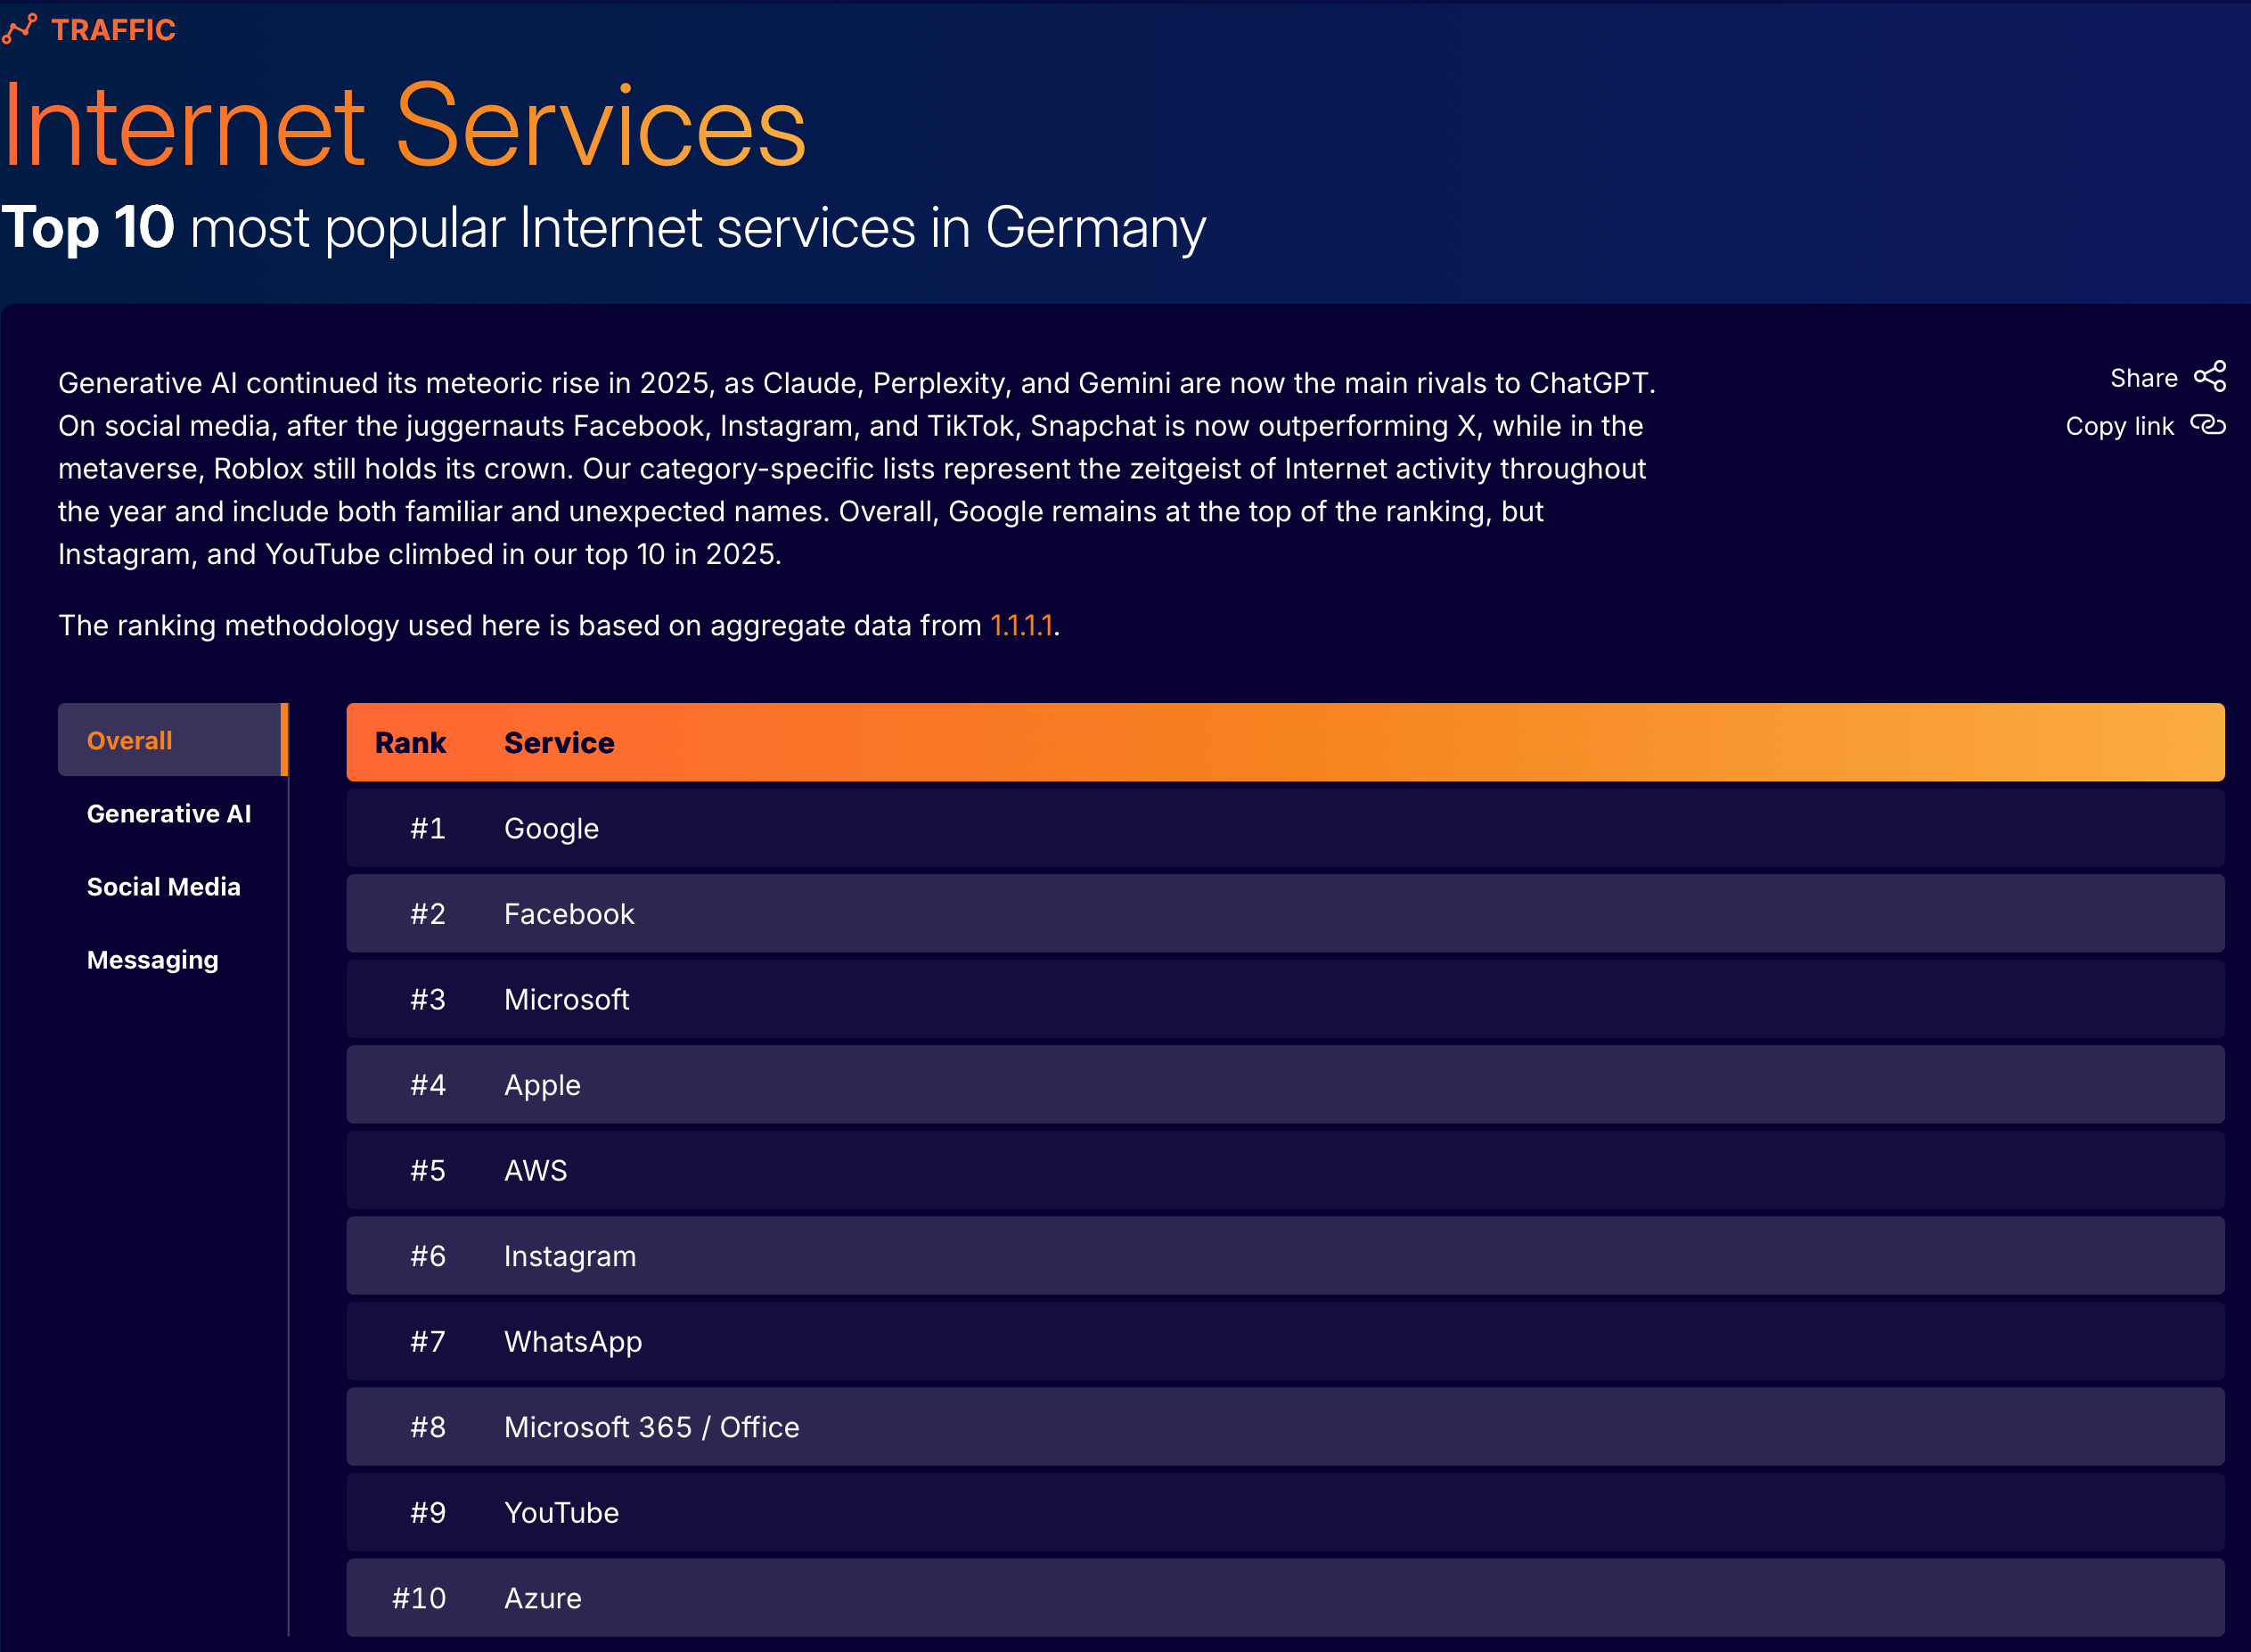Click the Service column header
The height and width of the screenshot is (1652, 2251).
click(559, 742)
